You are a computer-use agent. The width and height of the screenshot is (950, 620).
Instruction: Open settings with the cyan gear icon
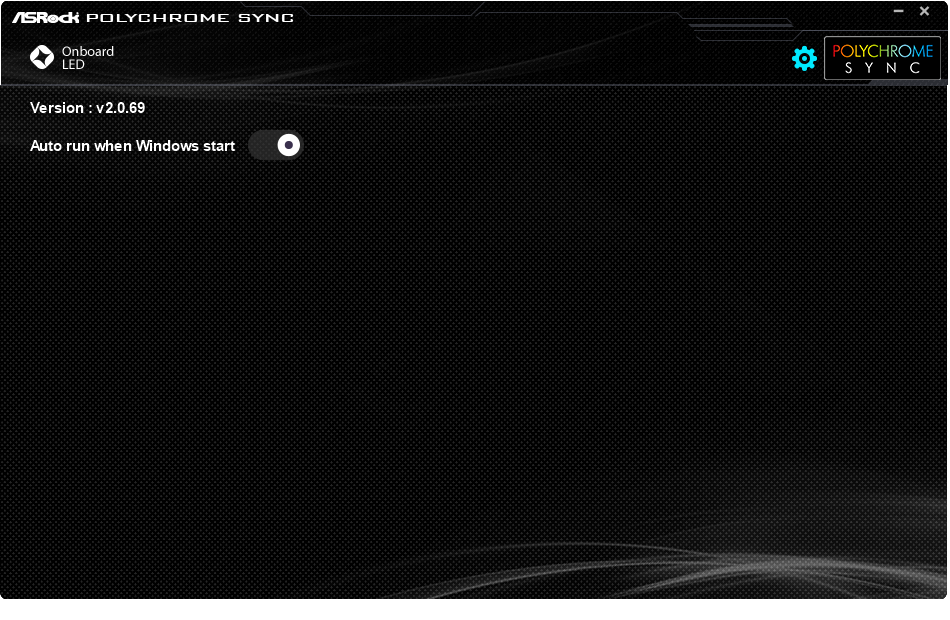click(804, 58)
